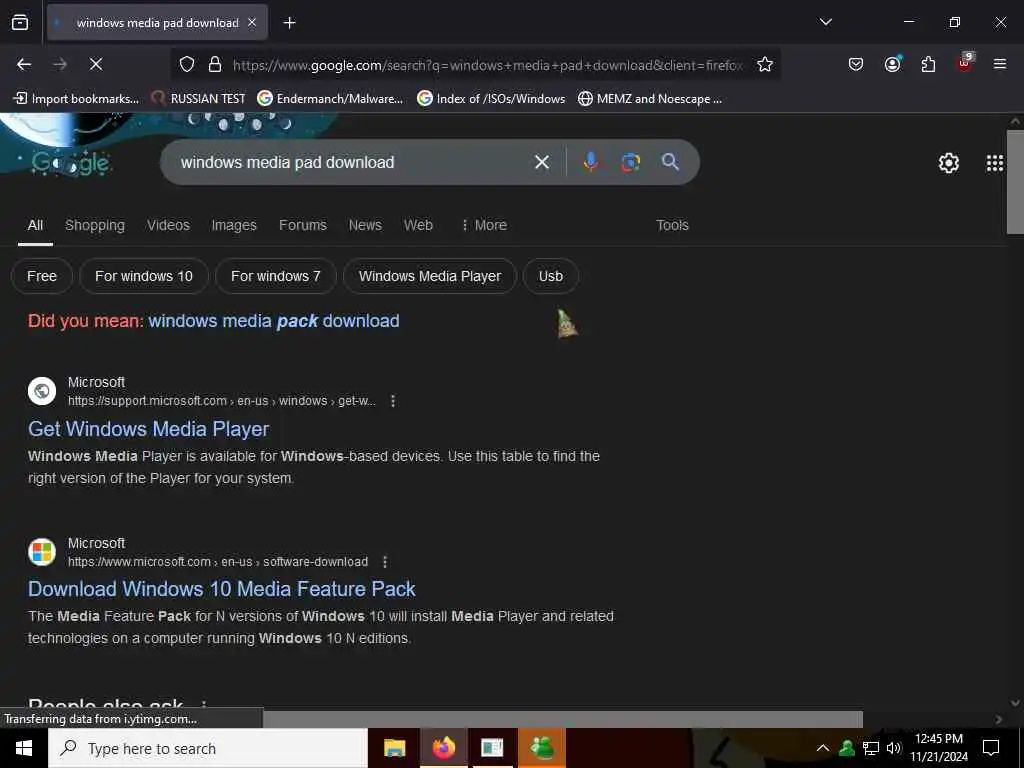This screenshot has width=1024, height=768.
Task: Save page to Pocket
Action: (x=856, y=64)
